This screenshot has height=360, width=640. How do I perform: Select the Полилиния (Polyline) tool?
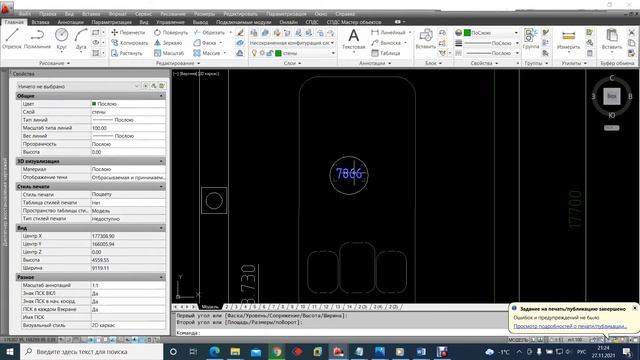coord(37,39)
